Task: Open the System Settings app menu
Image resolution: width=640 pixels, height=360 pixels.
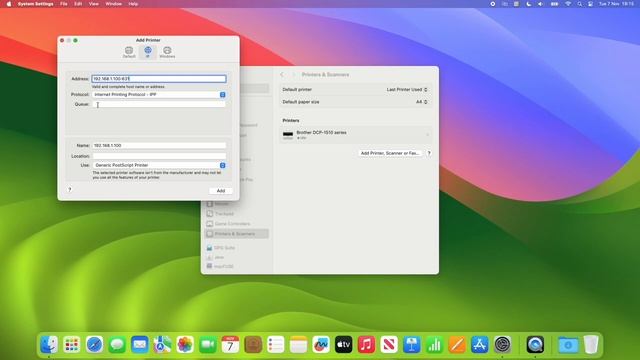Action: 36,4
